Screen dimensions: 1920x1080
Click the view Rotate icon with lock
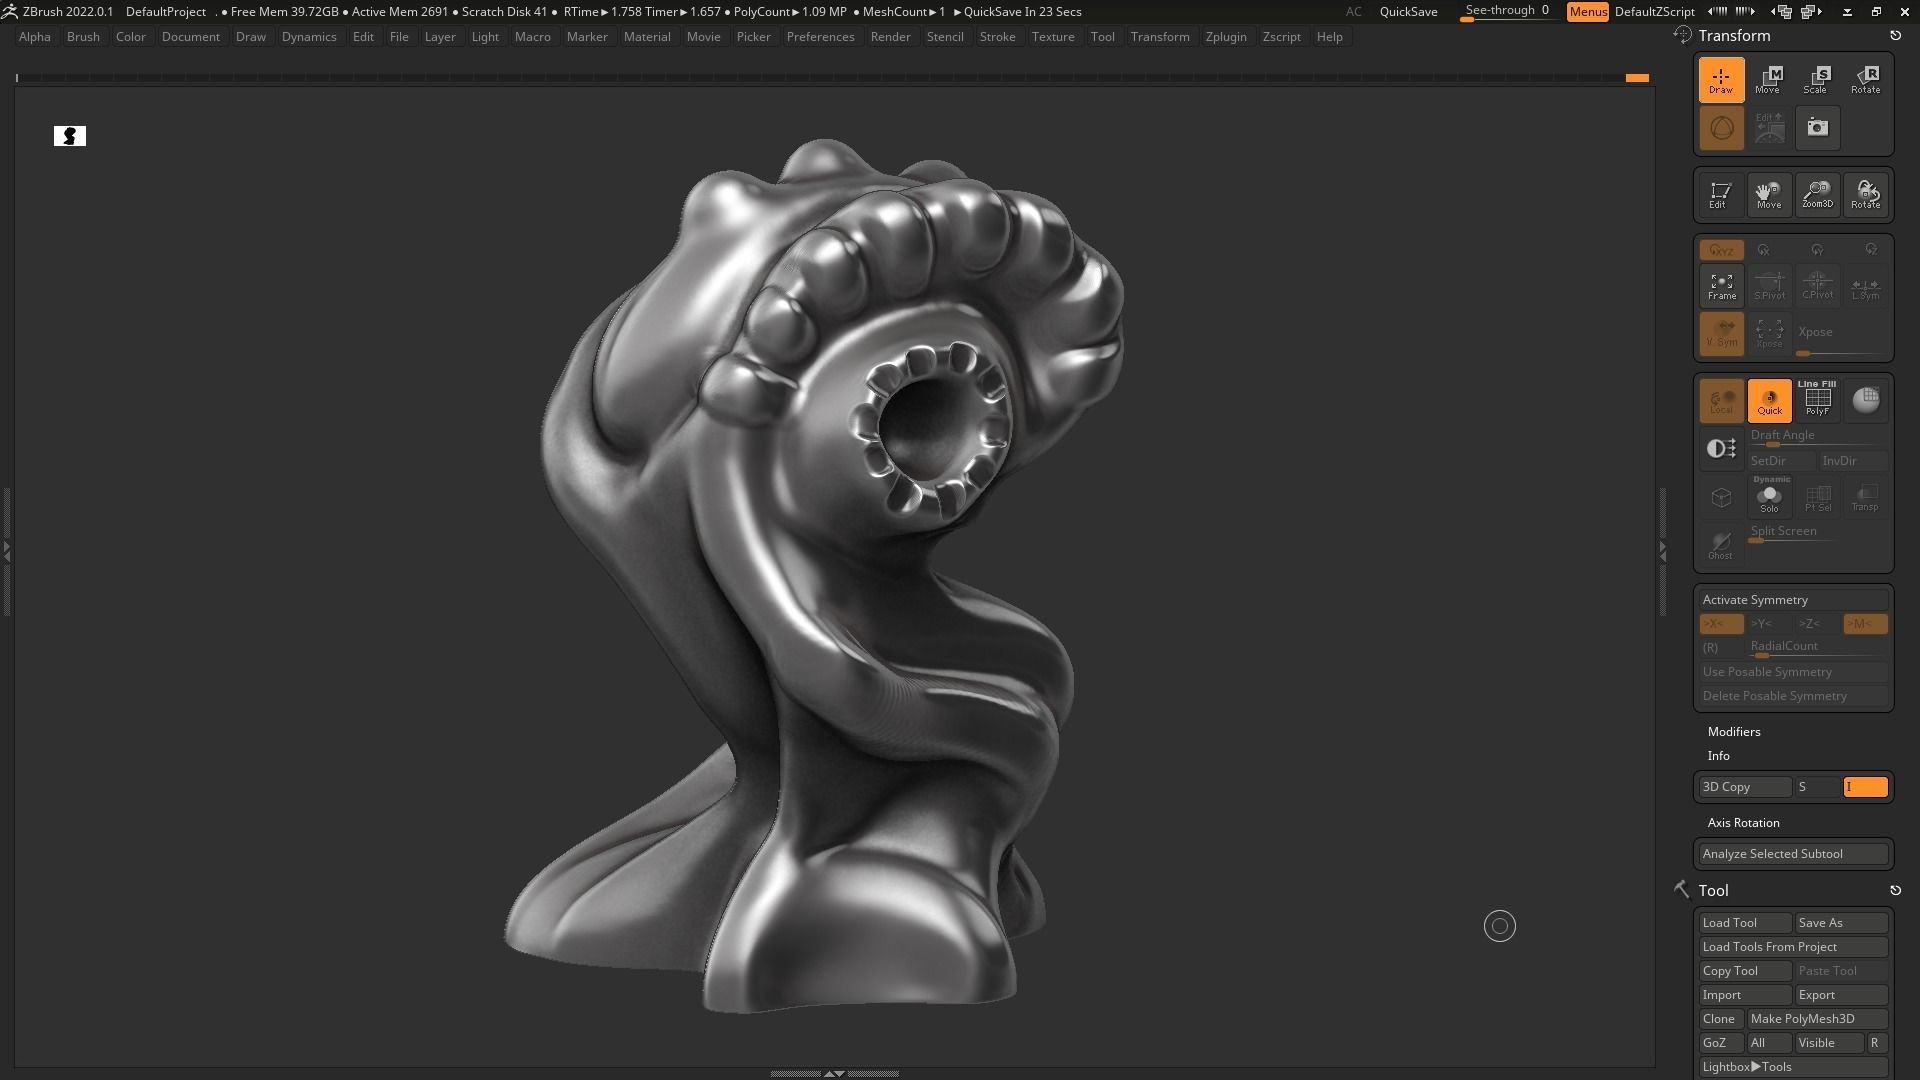tap(1865, 194)
